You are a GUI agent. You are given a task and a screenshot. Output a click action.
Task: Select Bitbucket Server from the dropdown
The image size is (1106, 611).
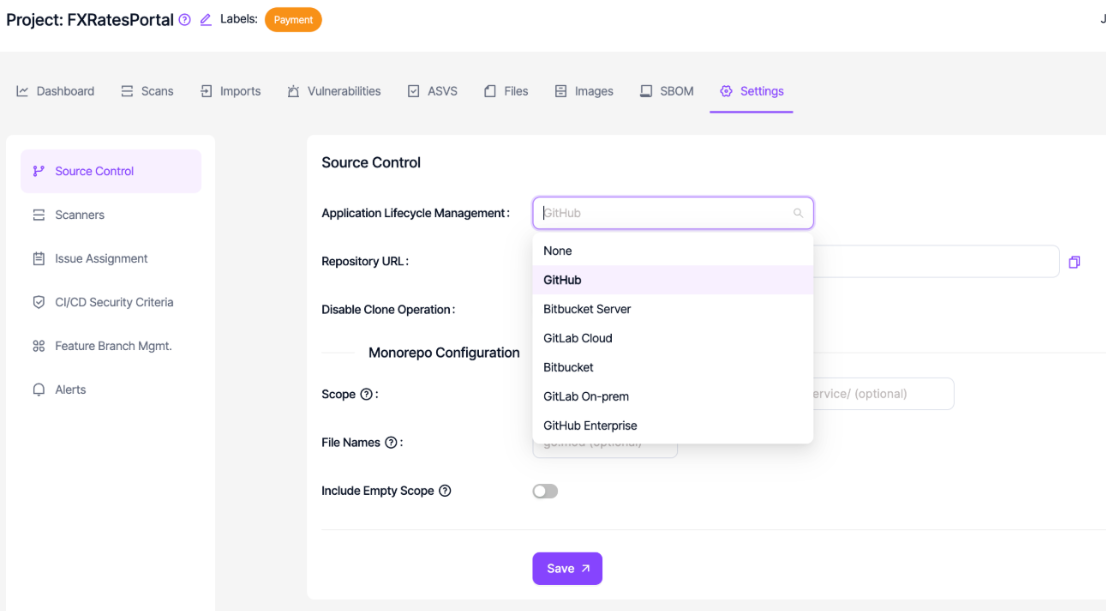coord(587,309)
